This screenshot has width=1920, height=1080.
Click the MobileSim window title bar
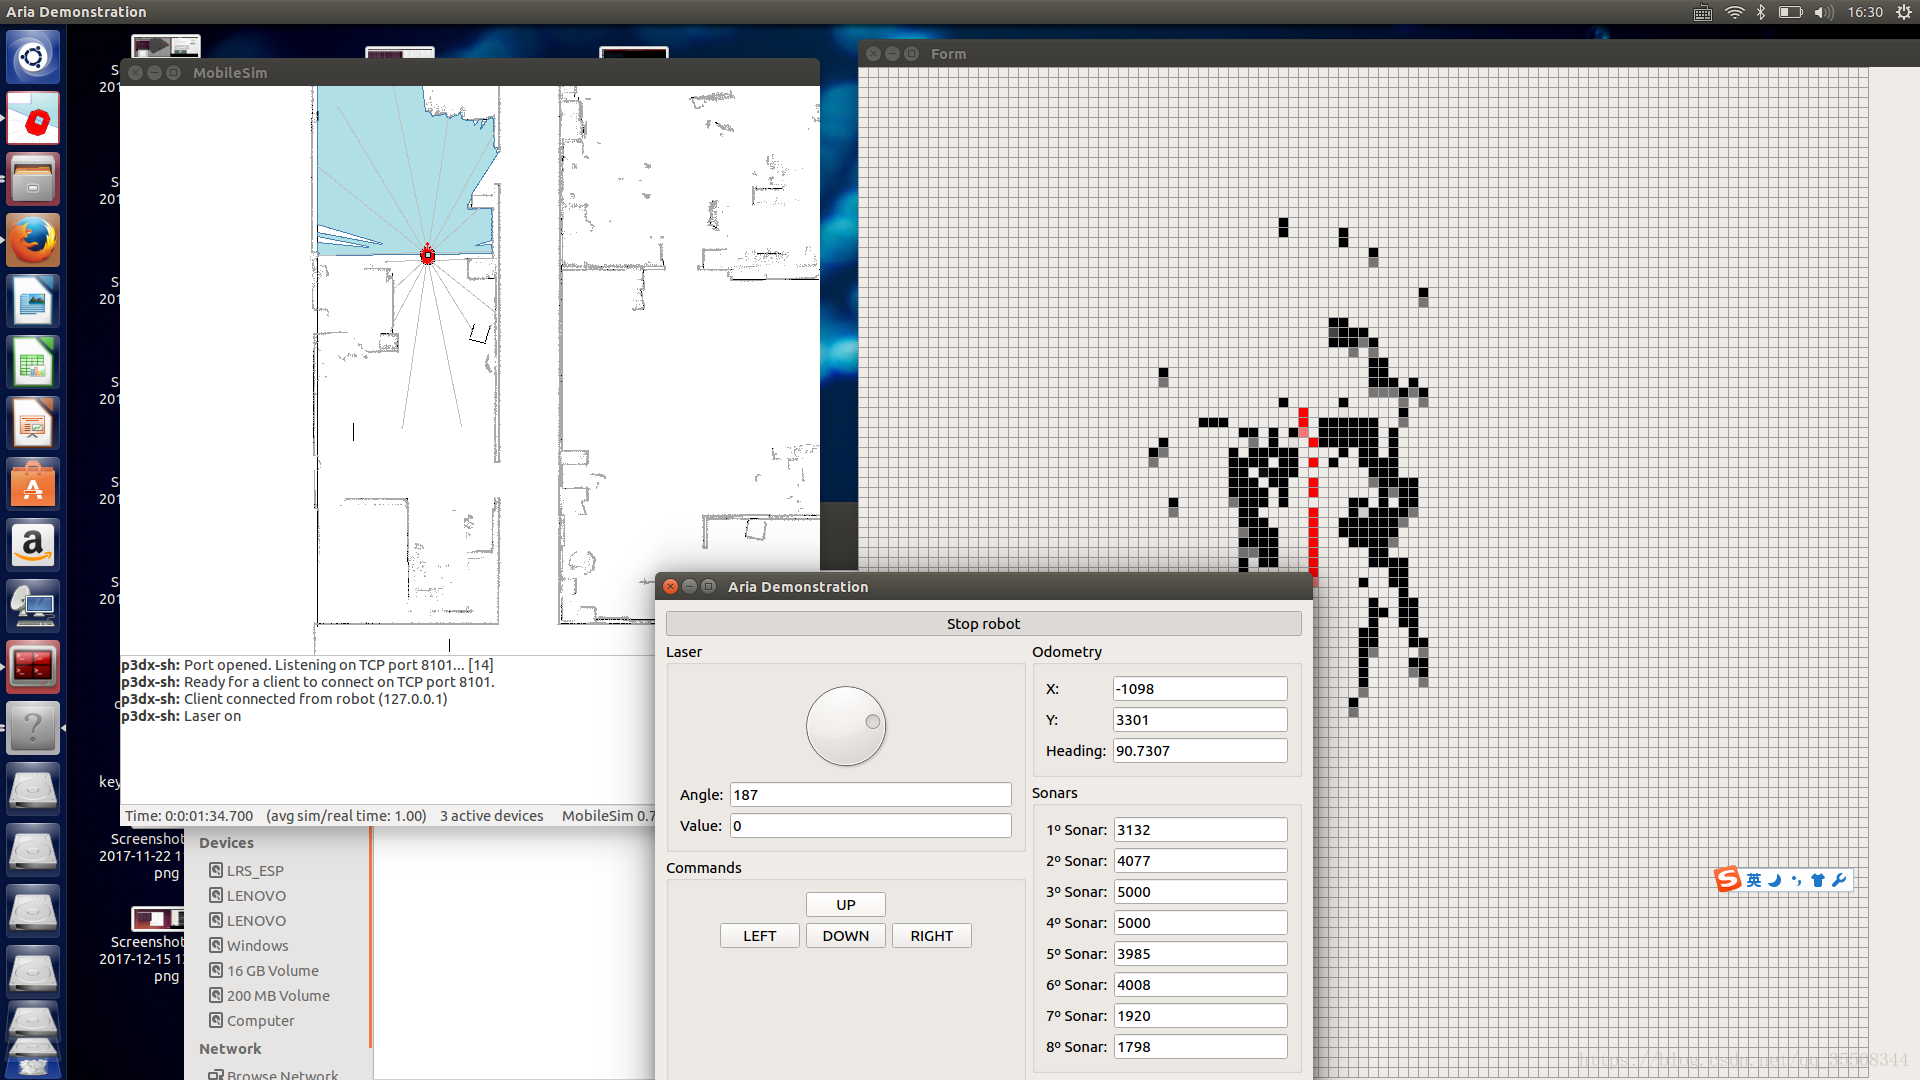(x=470, y=72)
